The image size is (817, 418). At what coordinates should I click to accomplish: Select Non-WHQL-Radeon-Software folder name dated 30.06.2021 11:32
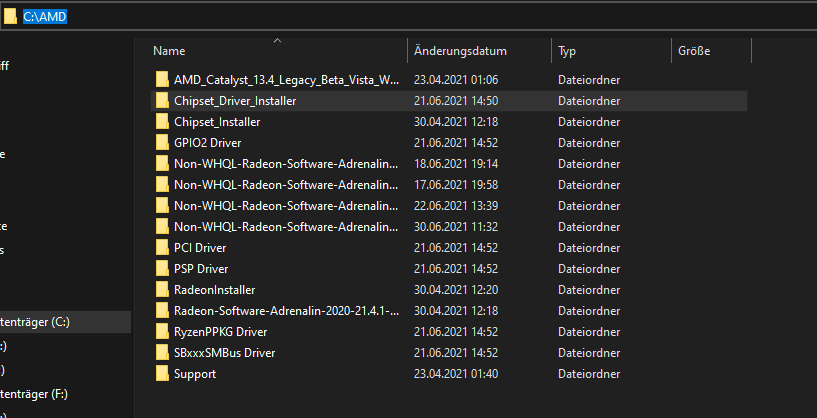(287, 227)
